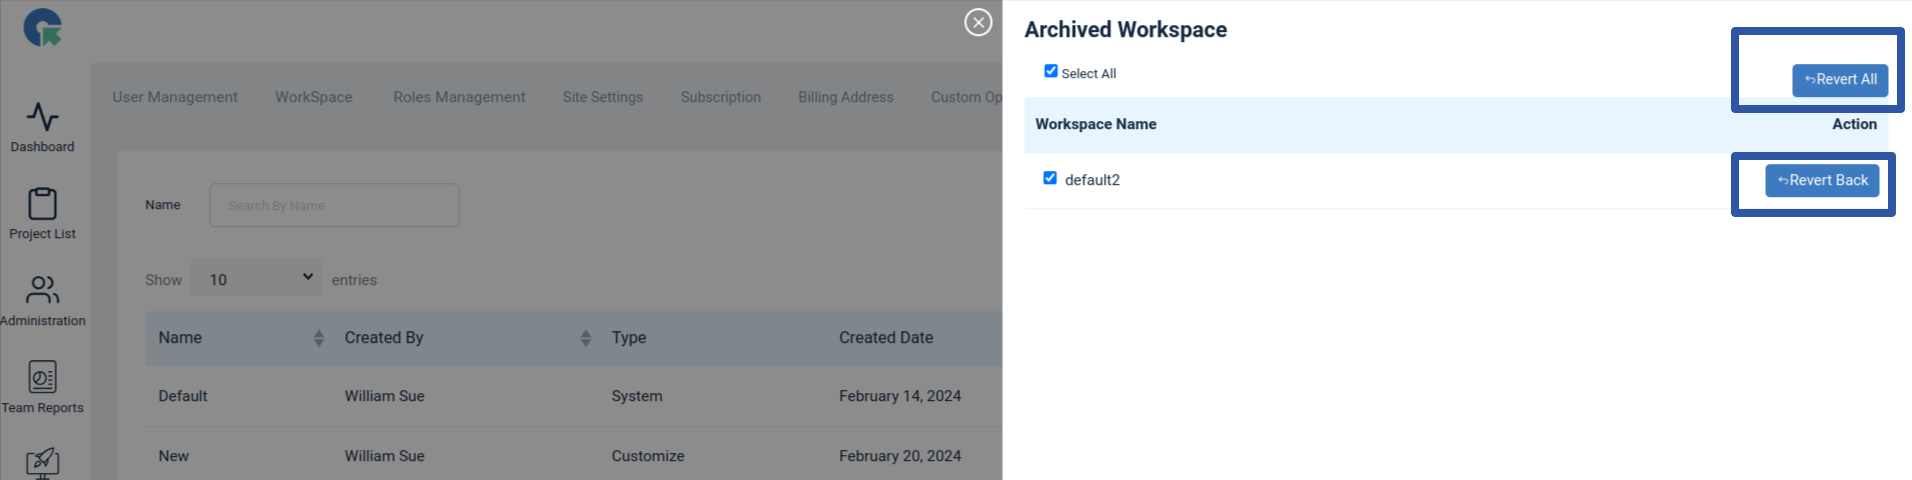The height and width of the screenshot is (480, 1912).
Task: Switch to the Subscription tab
Action: pyautogui.click(x=721, y=97)
